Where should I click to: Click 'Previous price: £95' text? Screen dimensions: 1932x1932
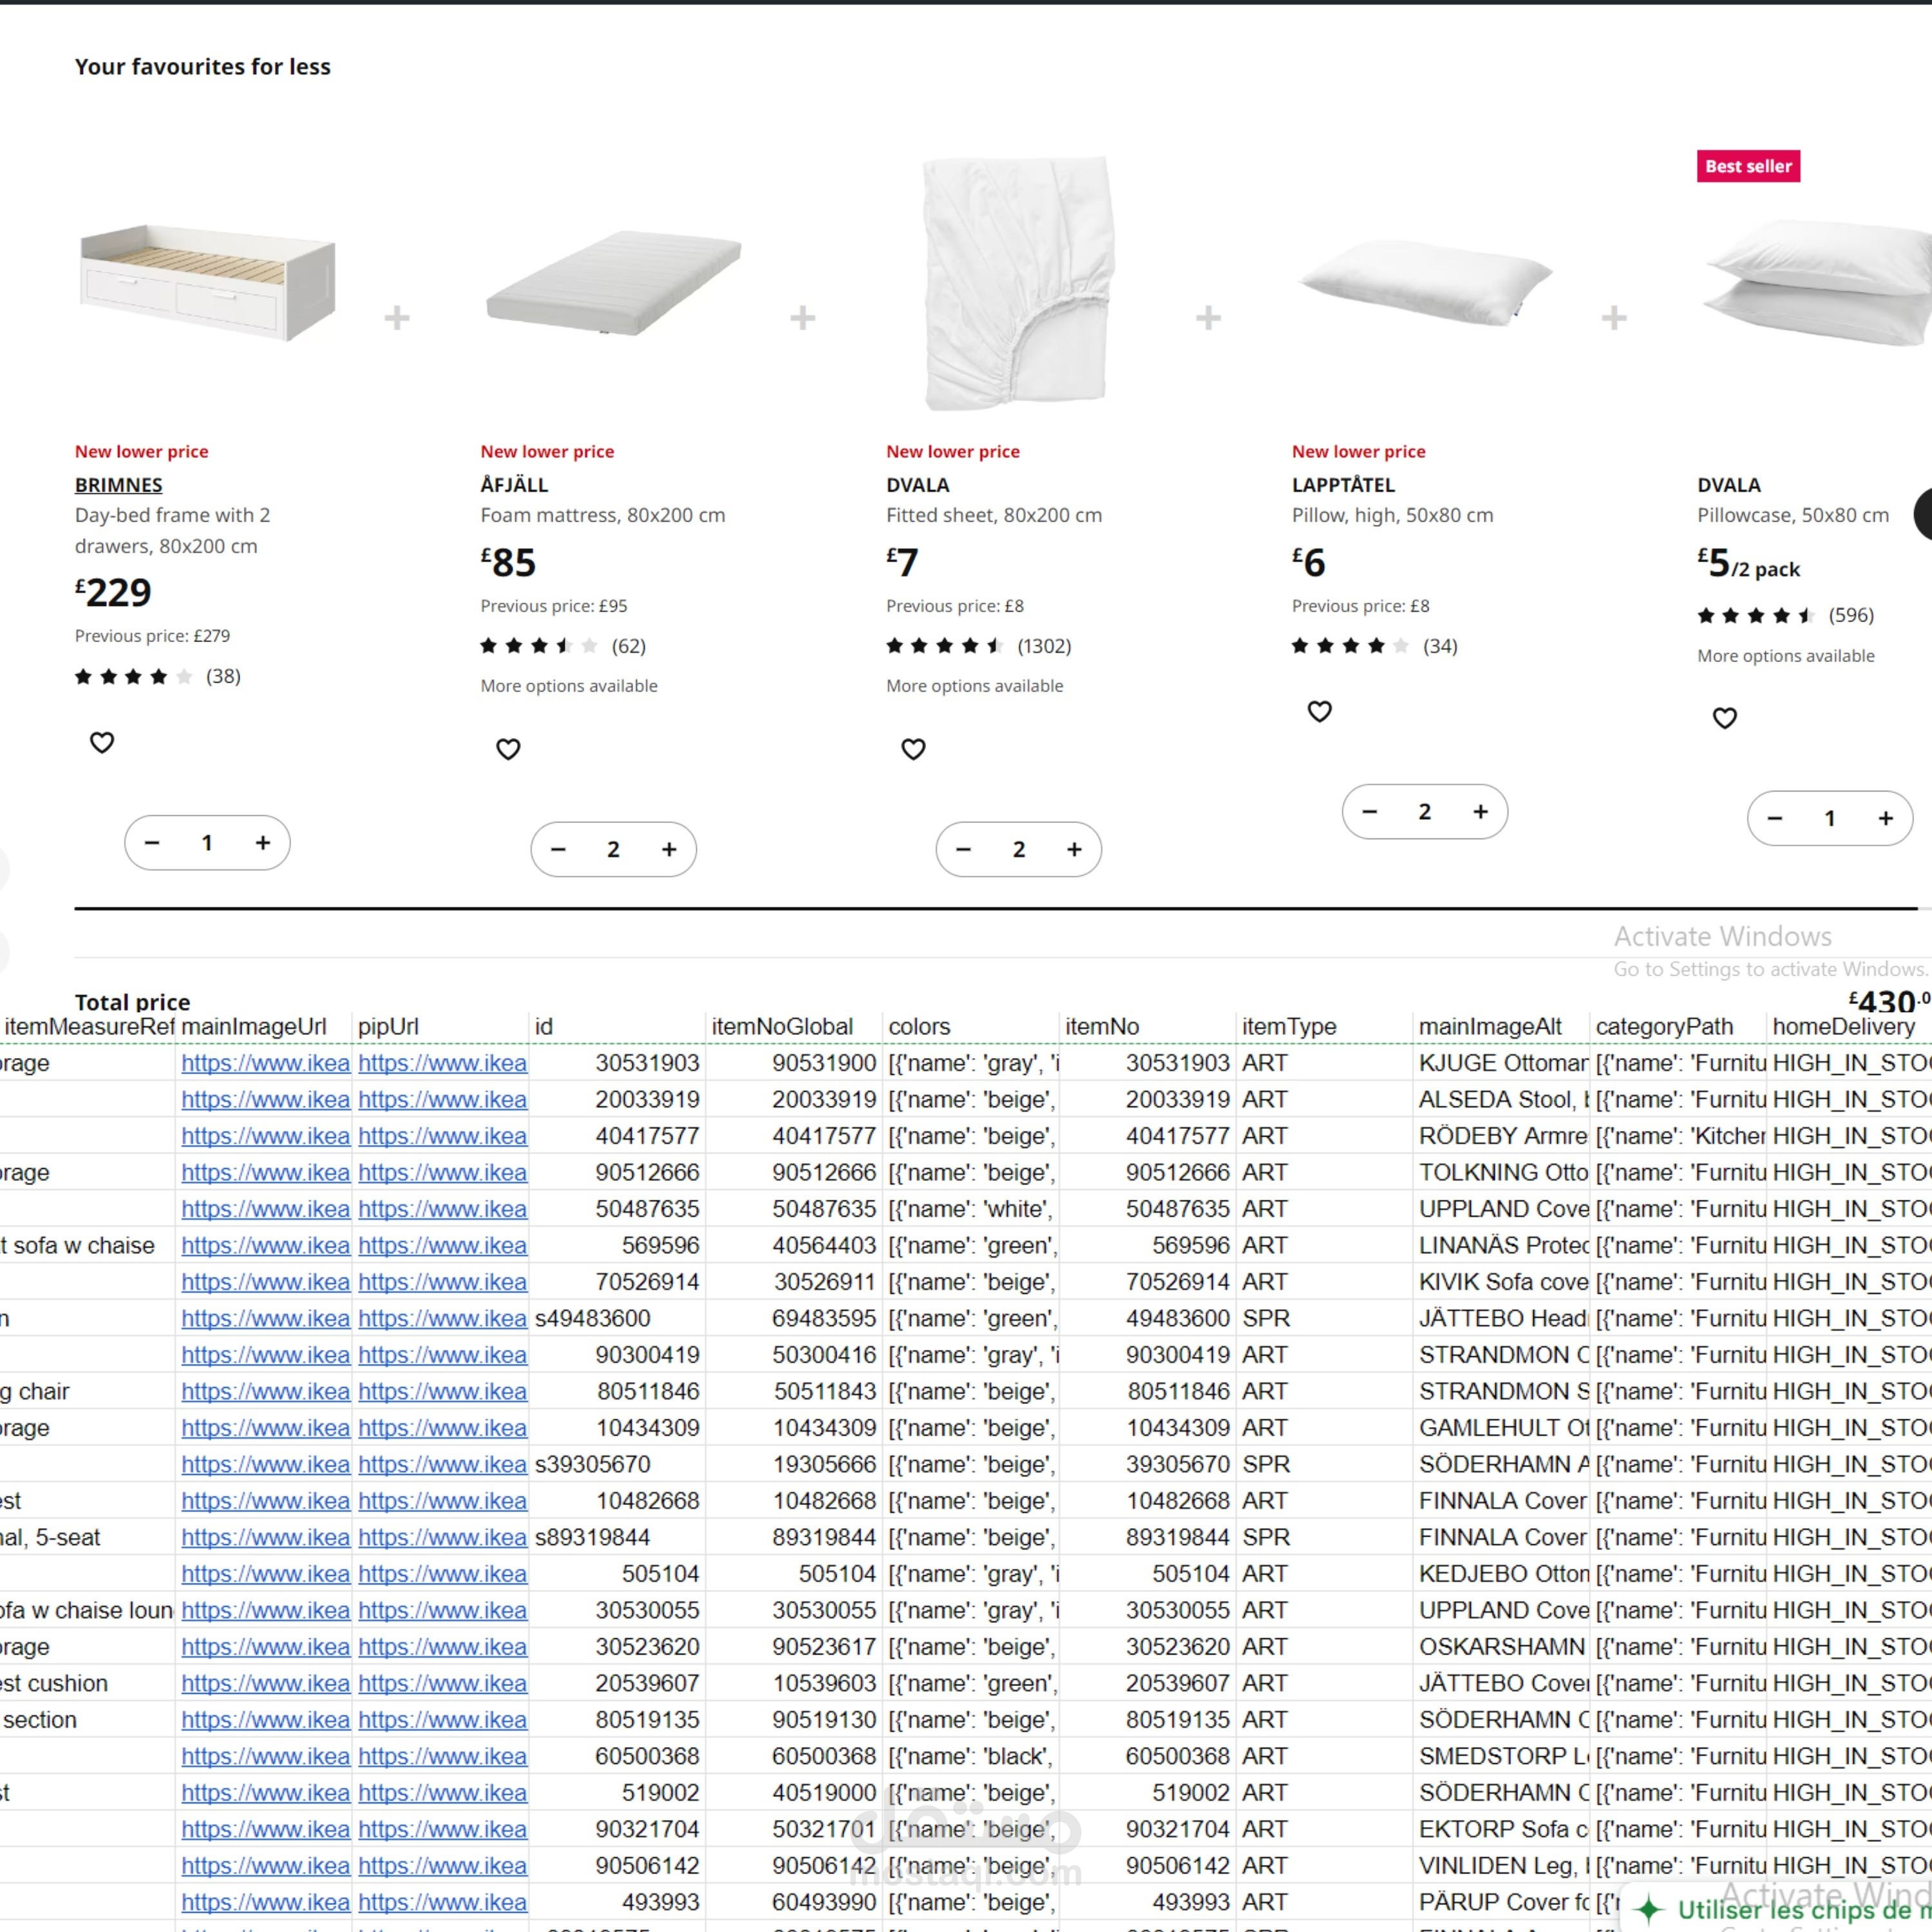554,606
